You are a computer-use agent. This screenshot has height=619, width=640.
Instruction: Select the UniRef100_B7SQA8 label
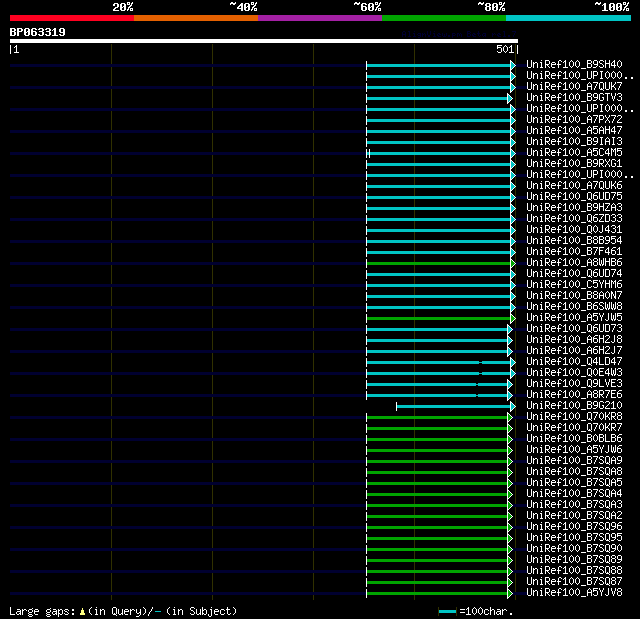(574, 472)
